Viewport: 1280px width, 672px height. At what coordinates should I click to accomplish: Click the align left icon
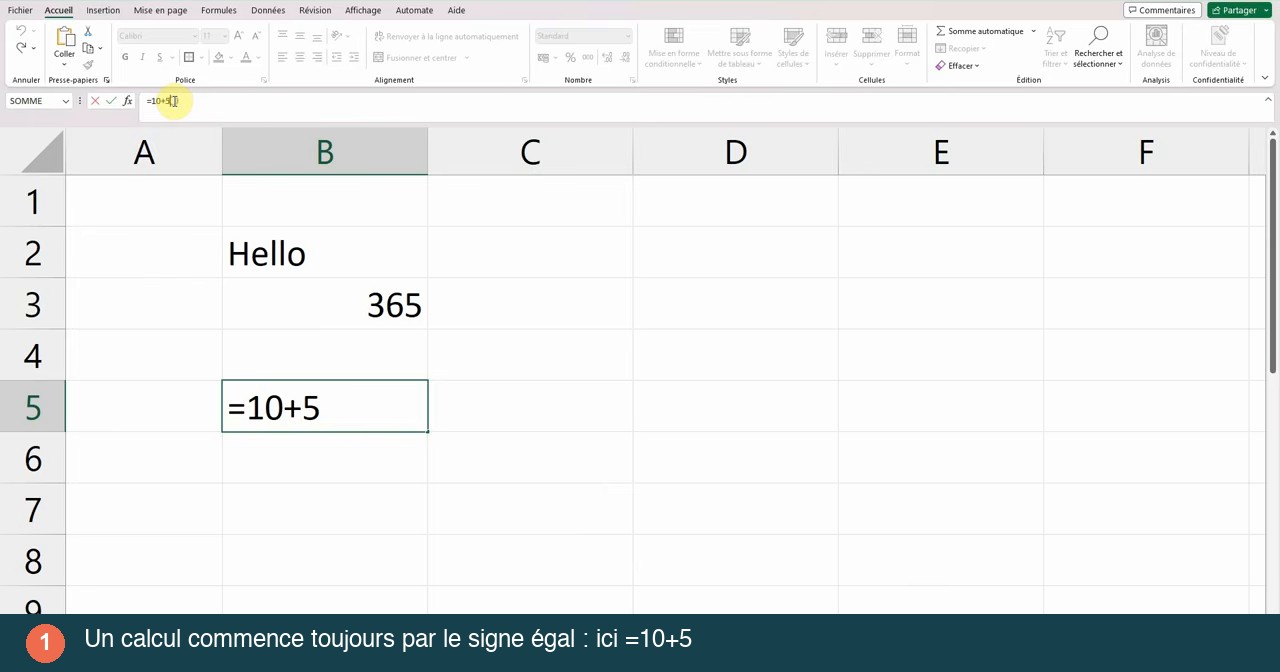tap(282, 58)
